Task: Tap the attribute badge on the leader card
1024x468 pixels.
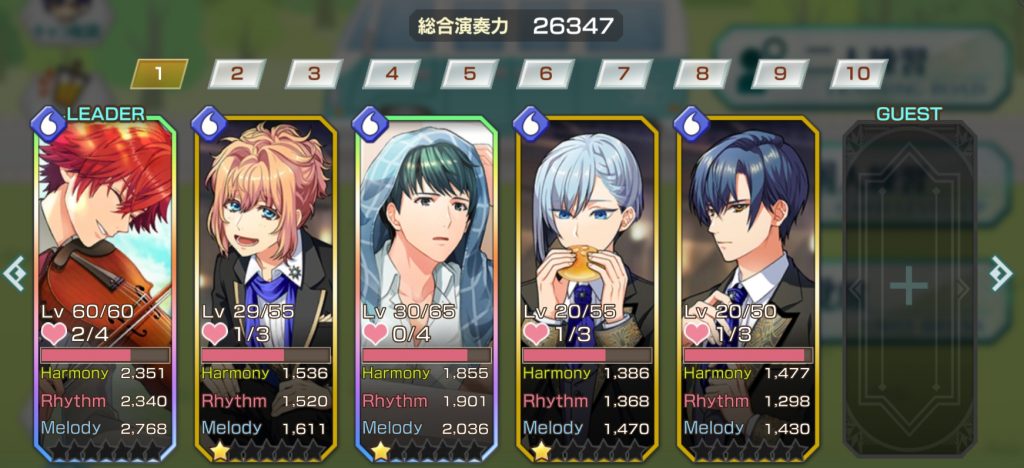Action: click(x=48, y=123)
